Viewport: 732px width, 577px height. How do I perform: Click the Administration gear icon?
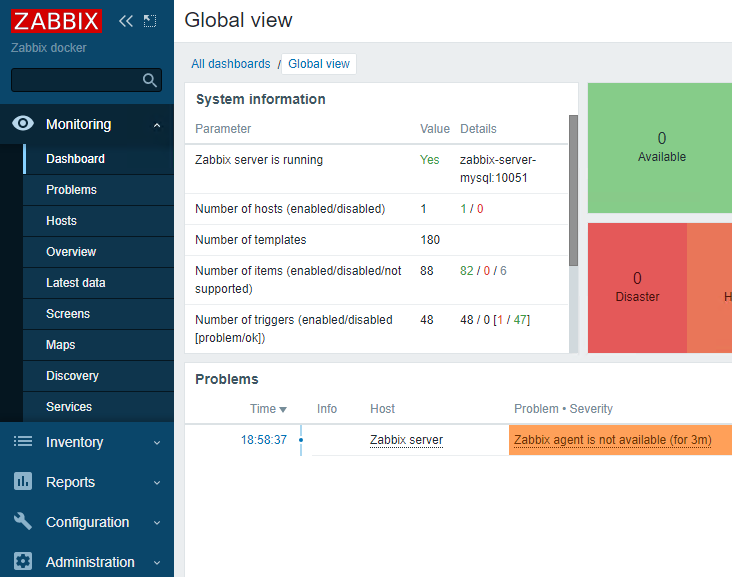23,561
